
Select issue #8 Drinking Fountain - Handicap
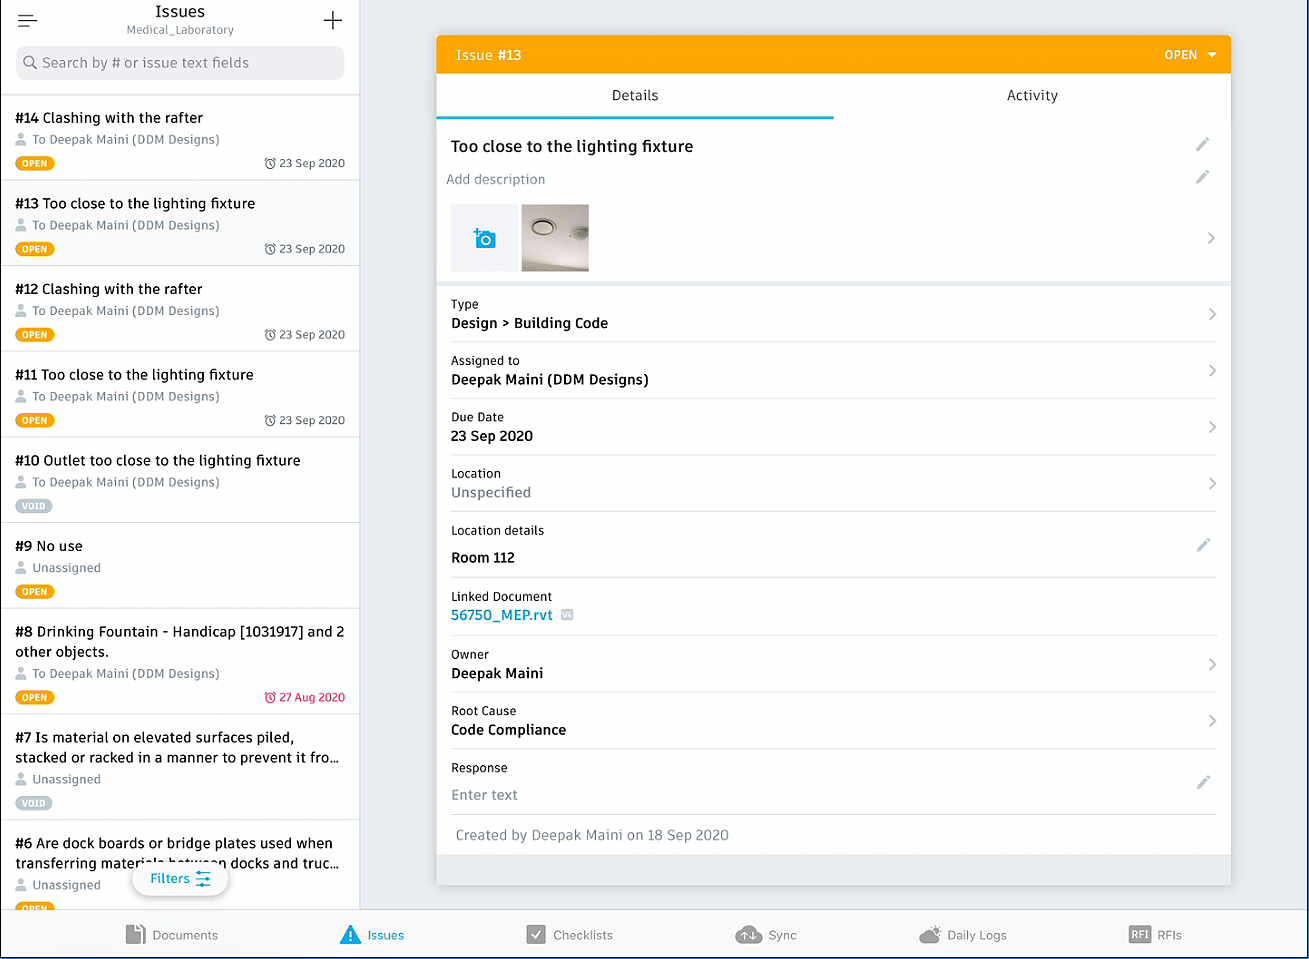[x=180, y=661]
